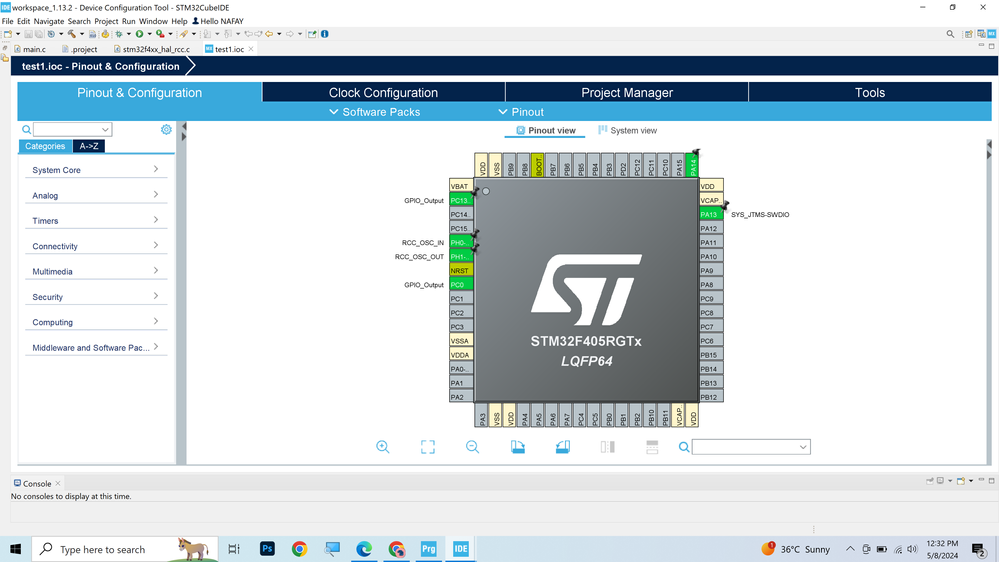Open the Window menu
The image size is (999, 562).
tap(153, 21)
